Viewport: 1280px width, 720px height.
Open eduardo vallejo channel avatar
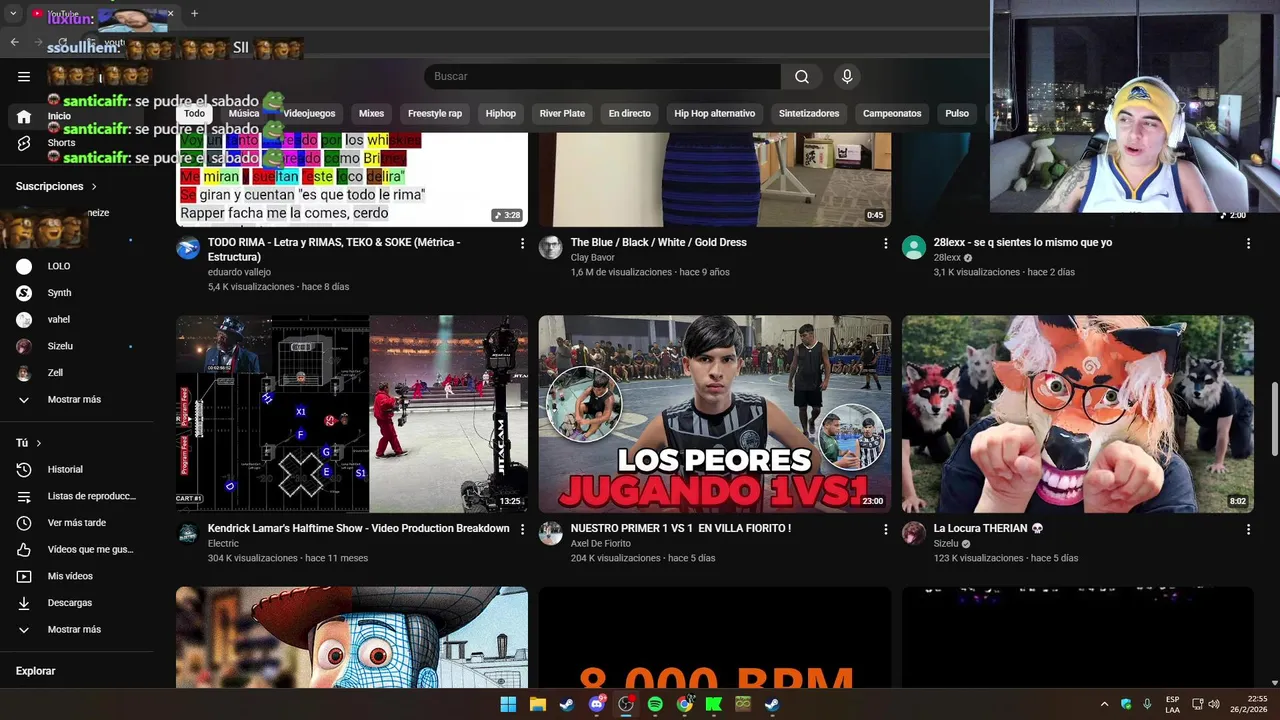(x=188, y=248)
